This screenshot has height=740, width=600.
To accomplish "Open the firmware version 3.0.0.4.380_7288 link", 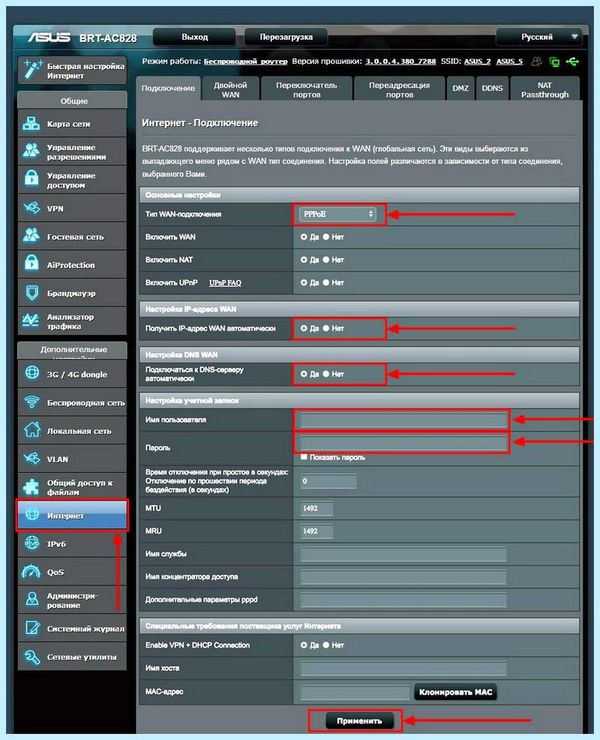I will pyautogui.click(x=400, y=61).
